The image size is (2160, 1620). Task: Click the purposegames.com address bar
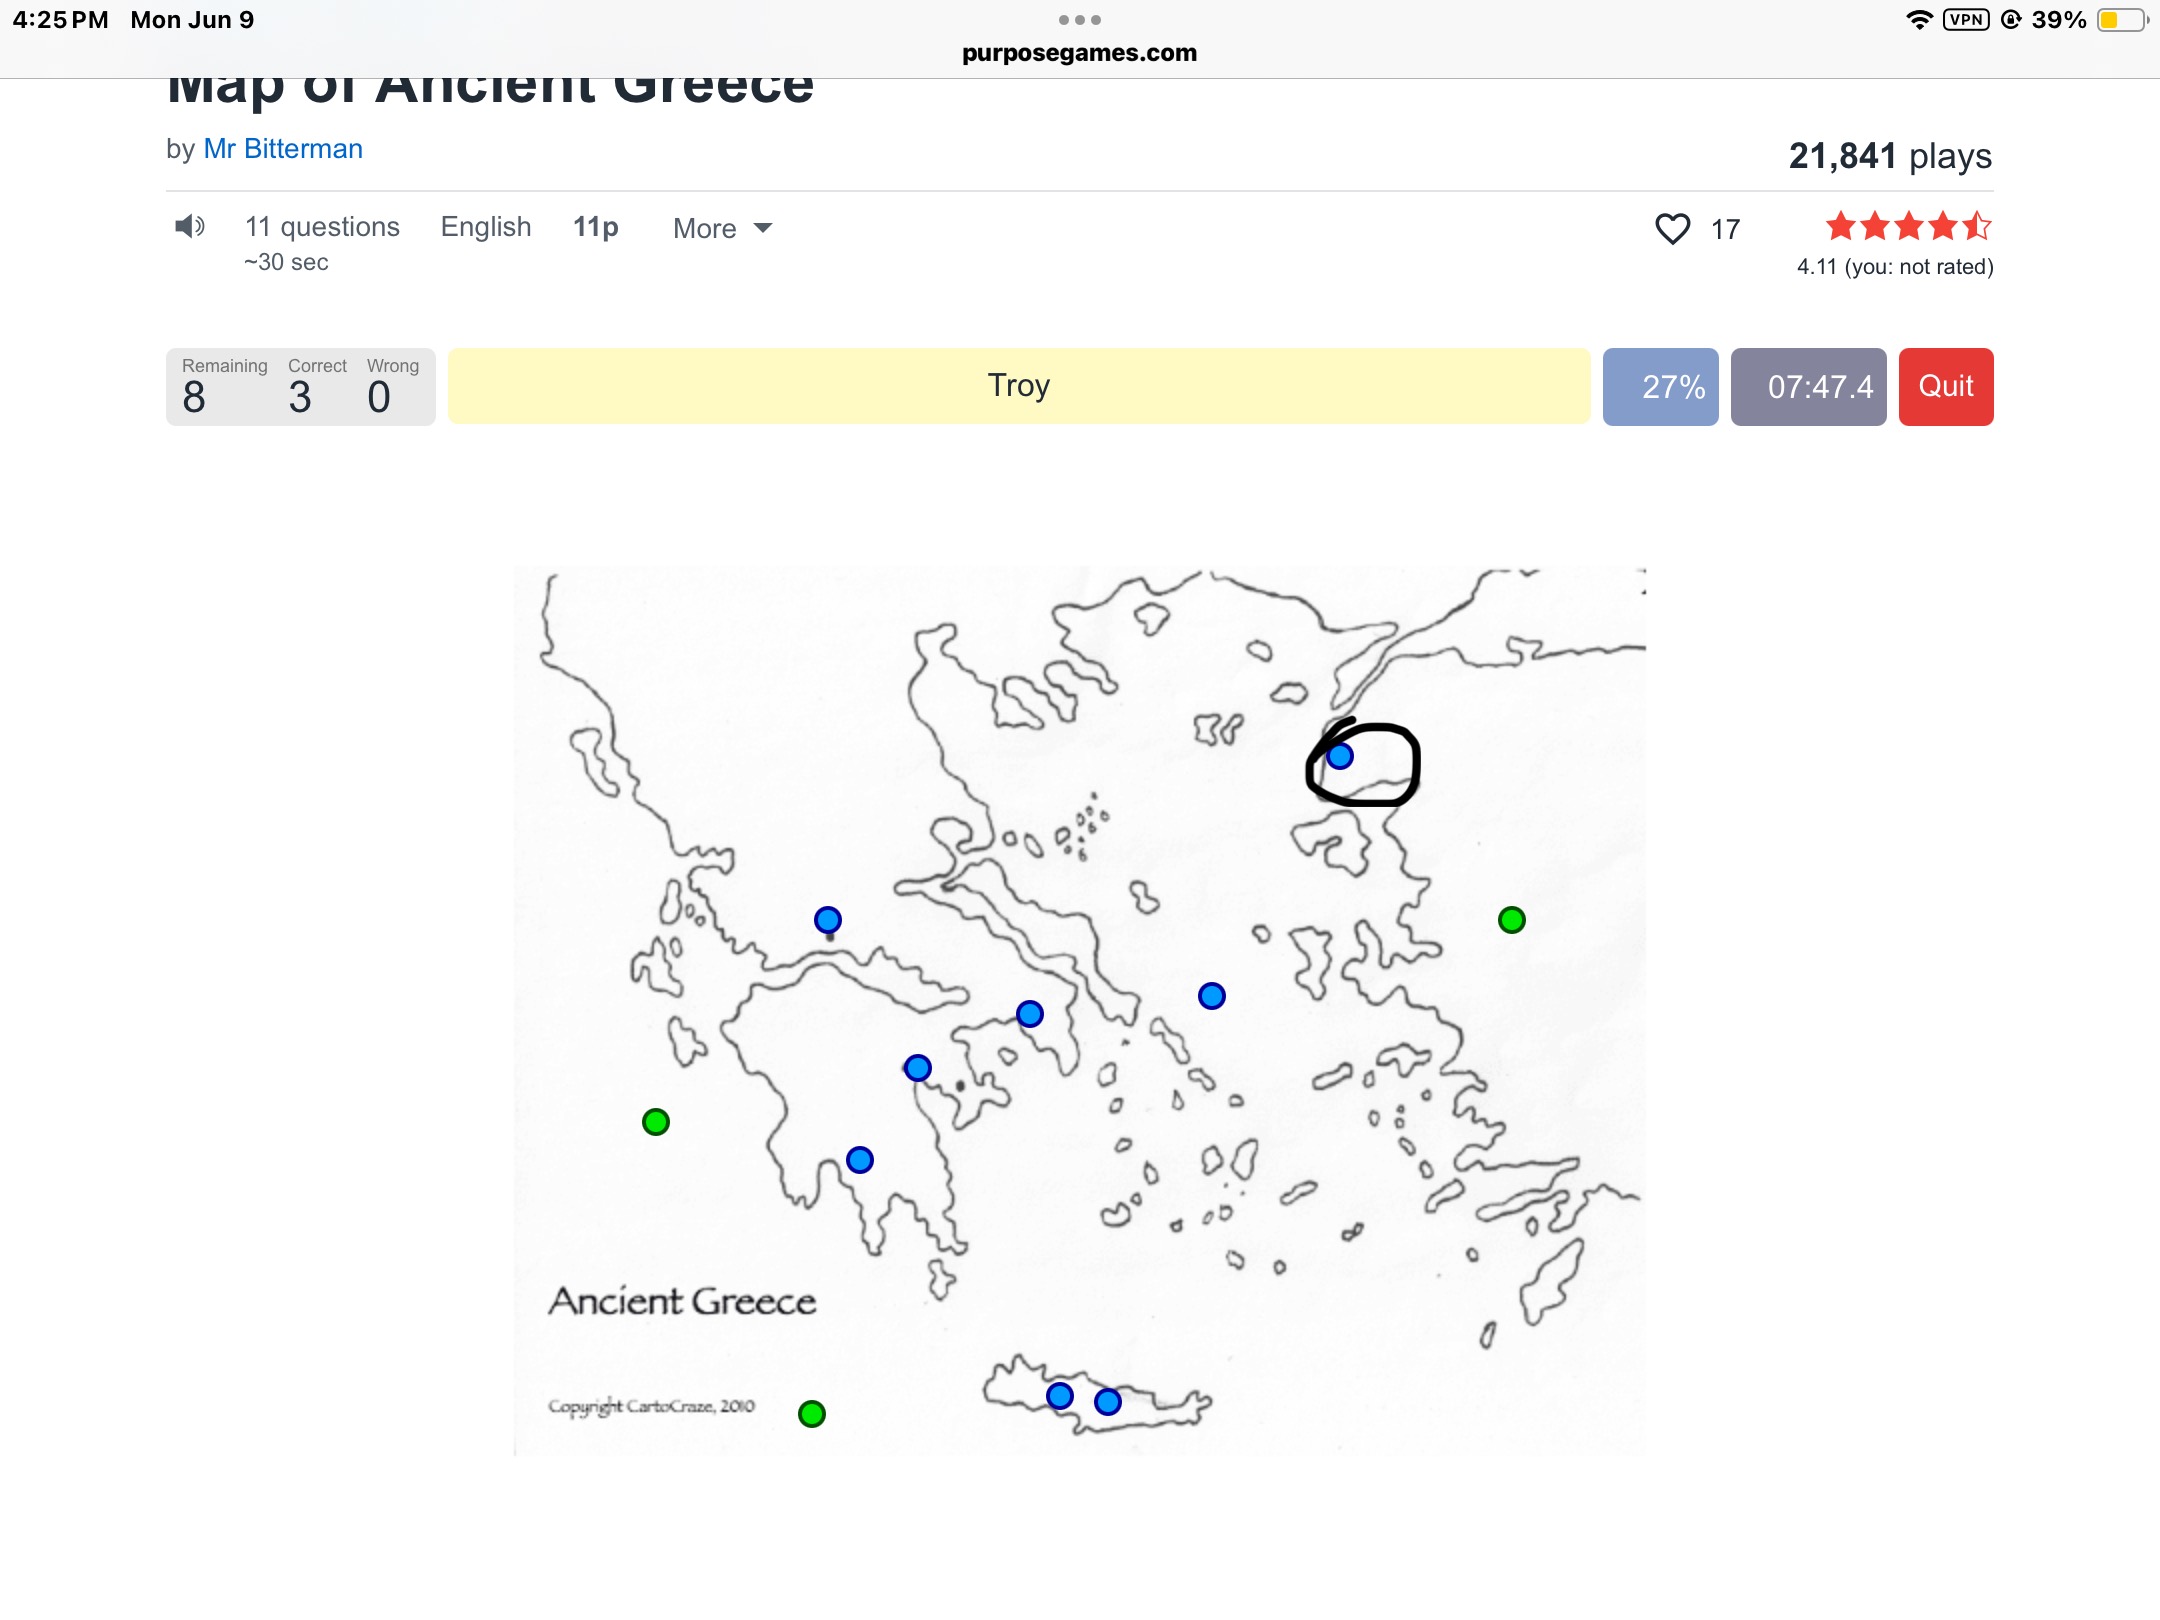[x=1079, y=53]
